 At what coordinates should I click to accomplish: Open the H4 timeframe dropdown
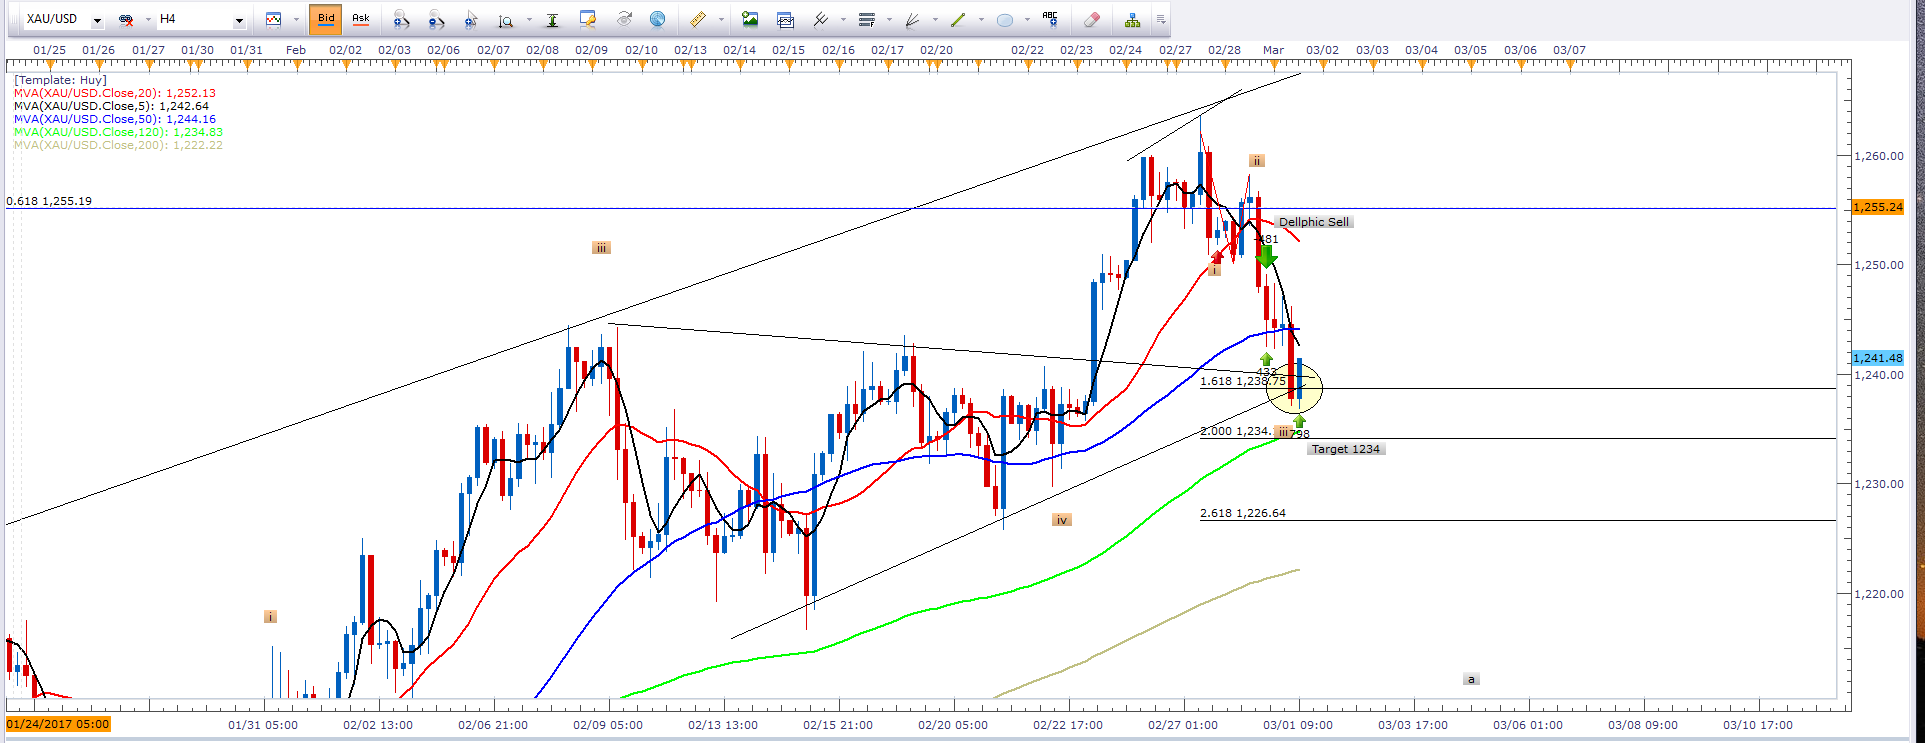coord(239,20)
